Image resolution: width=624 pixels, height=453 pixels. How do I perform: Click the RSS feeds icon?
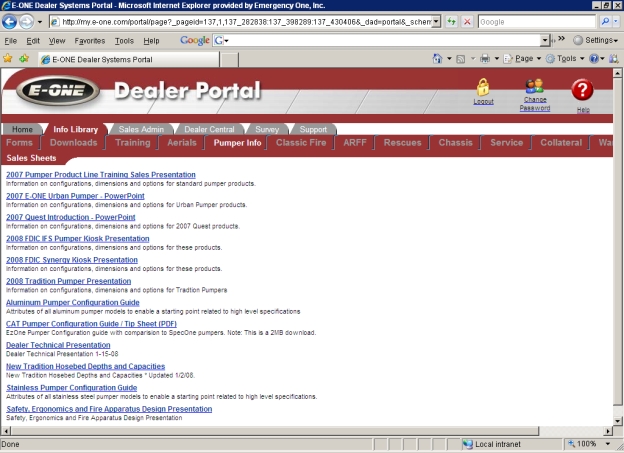point(460,59)
